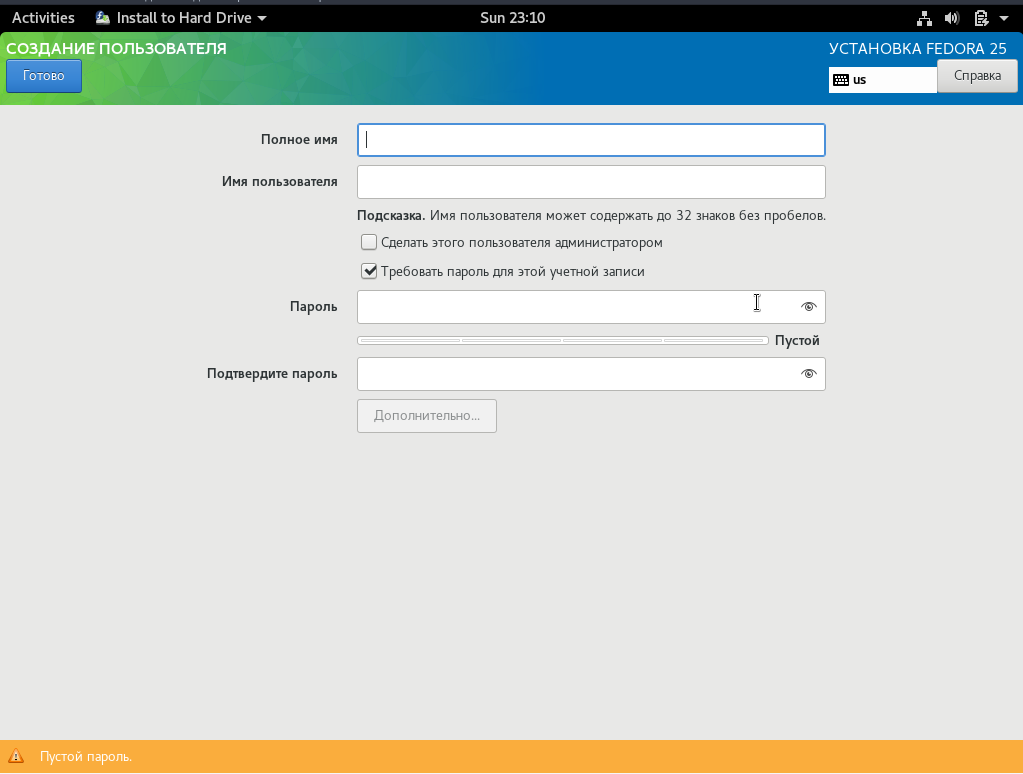Open the system menu arrow in top-right corner
This screenshot has width=1023, height=774.
pos(1003,19)
